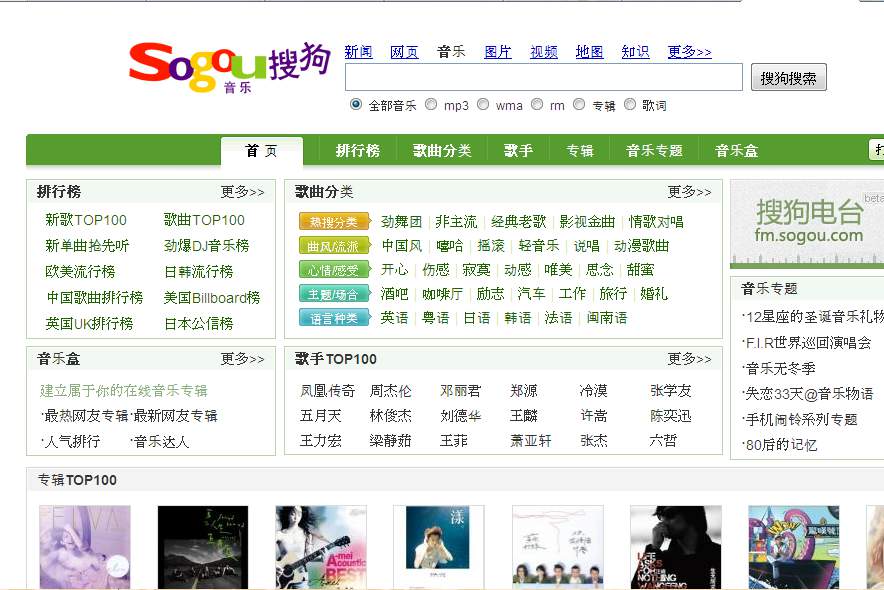The image size is (884, 590).
Task: Switch search type to 歌词
Action: click(x=630, y=103)
